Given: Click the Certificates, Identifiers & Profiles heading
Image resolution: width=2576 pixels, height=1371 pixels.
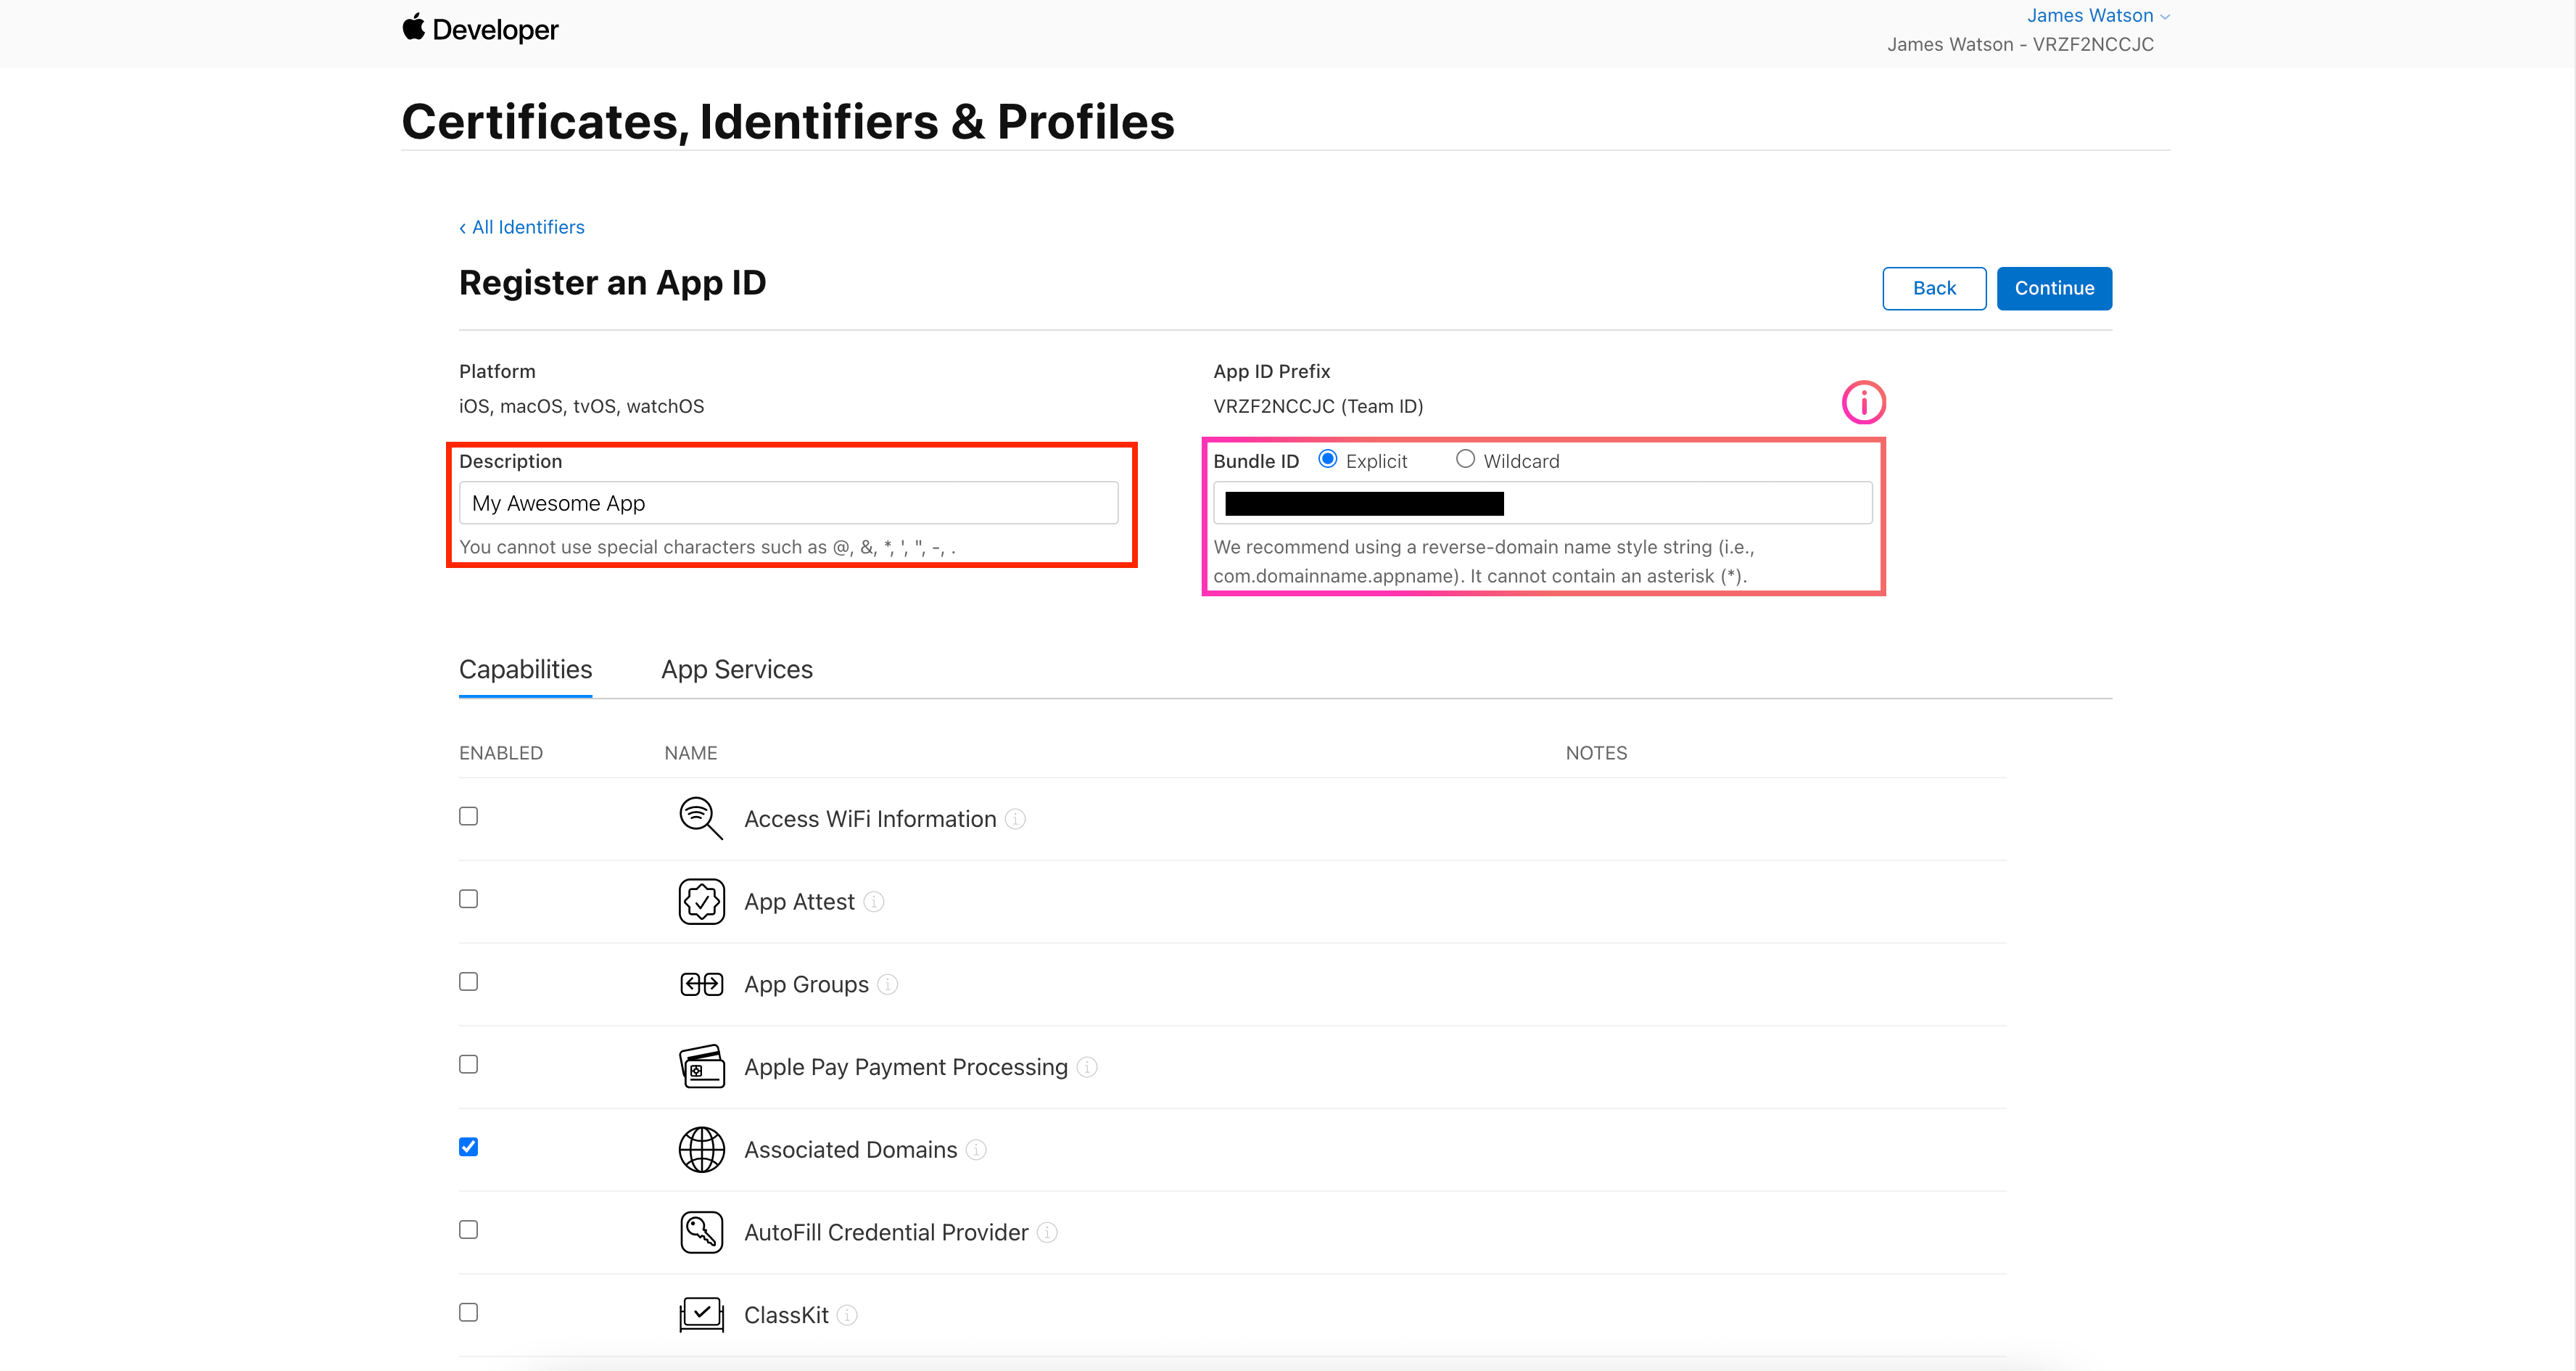Looking at the screenshot, I should click(788, 122).
